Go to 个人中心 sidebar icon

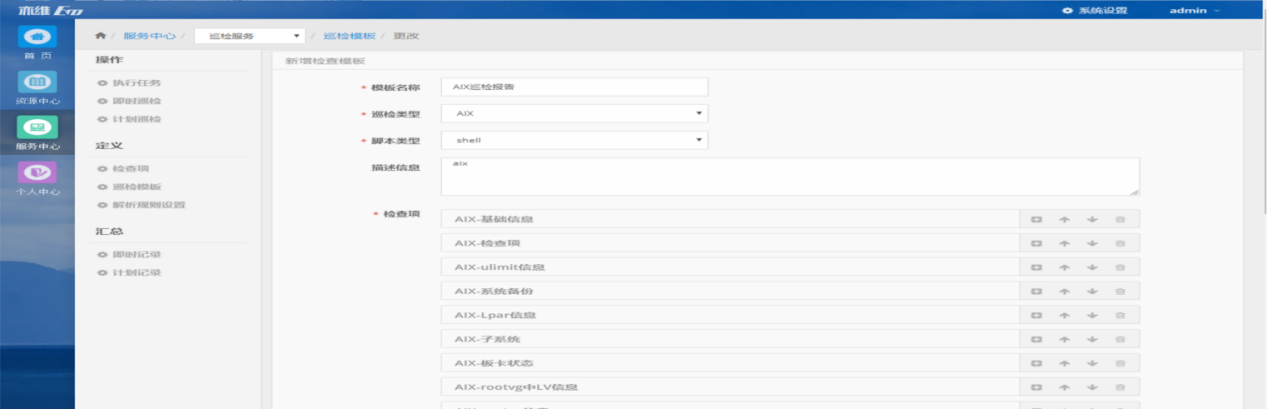pos(37,178)
